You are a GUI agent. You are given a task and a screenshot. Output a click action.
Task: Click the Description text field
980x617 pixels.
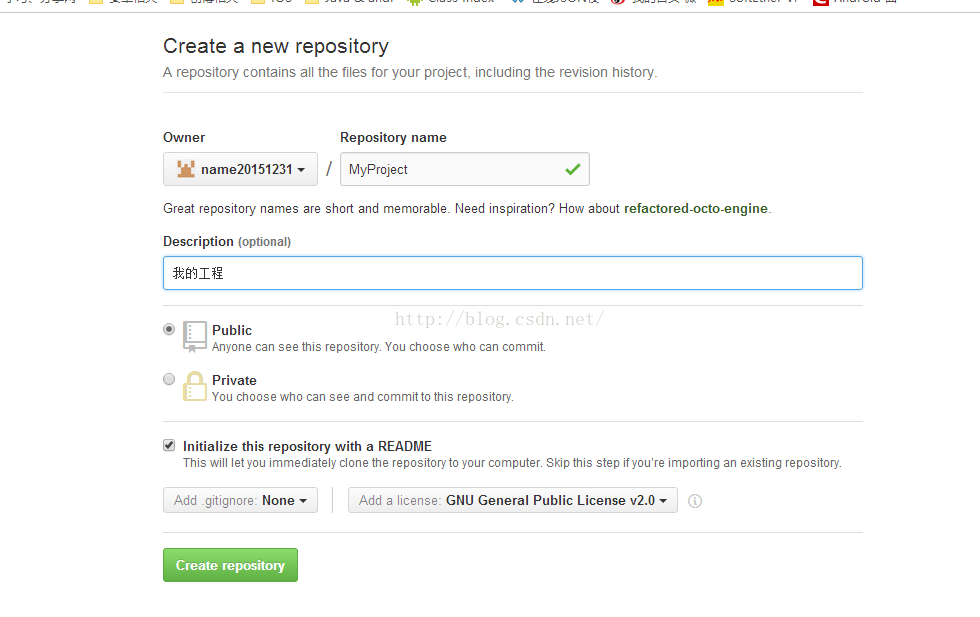[x=512, y=273]
